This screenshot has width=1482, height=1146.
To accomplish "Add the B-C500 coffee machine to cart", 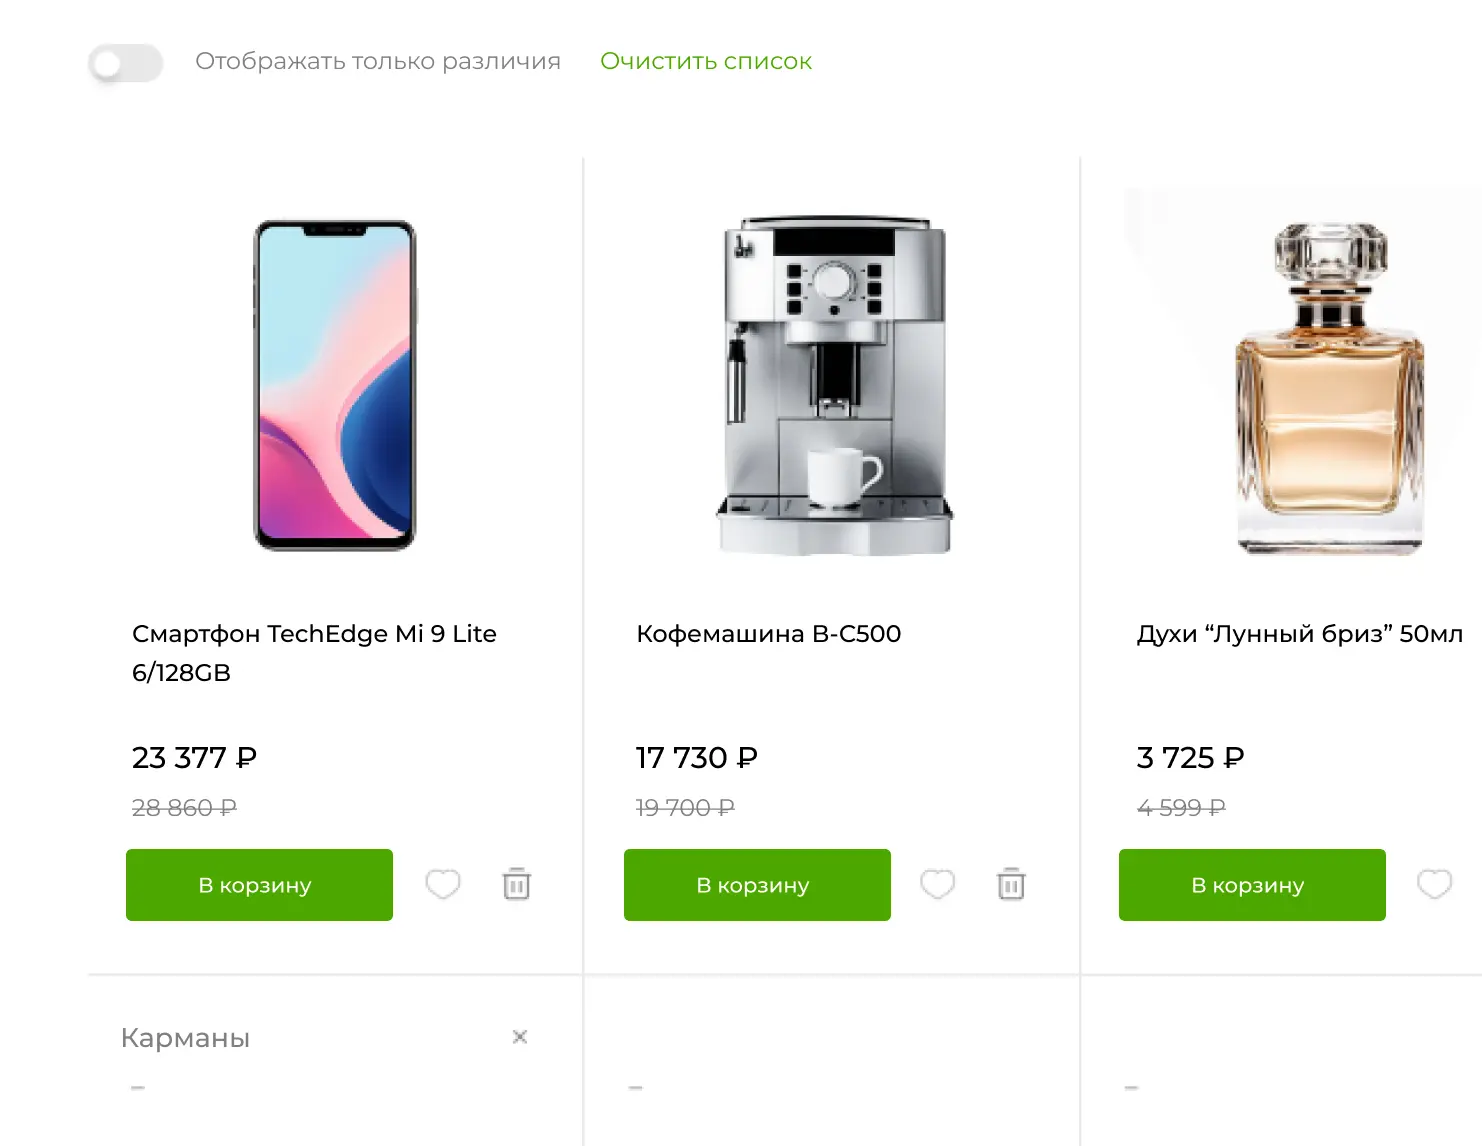I will (x=757, y=885).
